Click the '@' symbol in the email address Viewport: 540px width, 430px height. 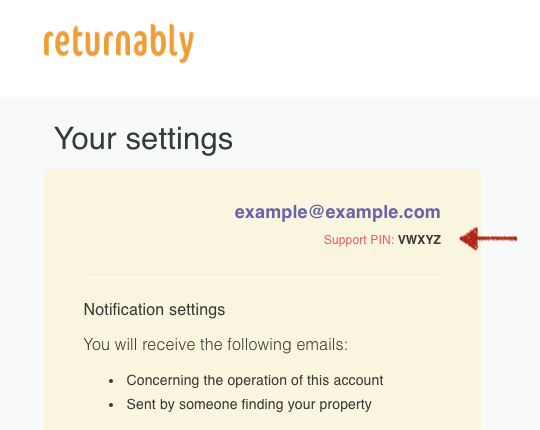316,212
